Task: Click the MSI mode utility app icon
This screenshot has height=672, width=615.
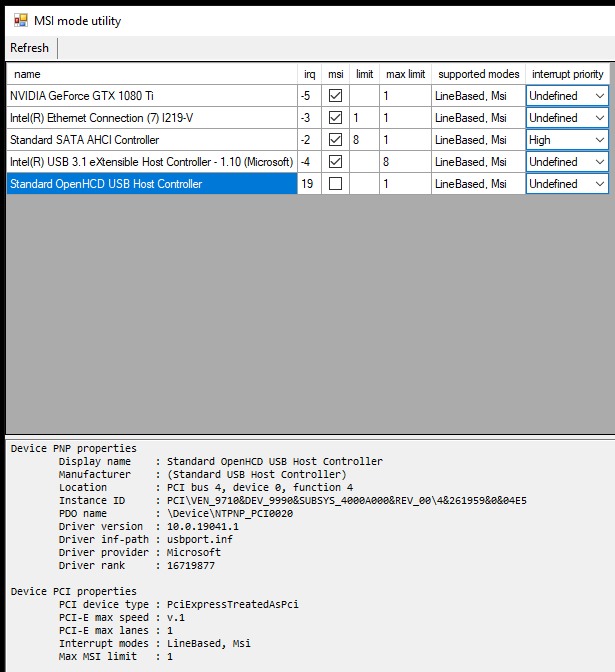Action: pyautogui.click(x=21, y=20)
